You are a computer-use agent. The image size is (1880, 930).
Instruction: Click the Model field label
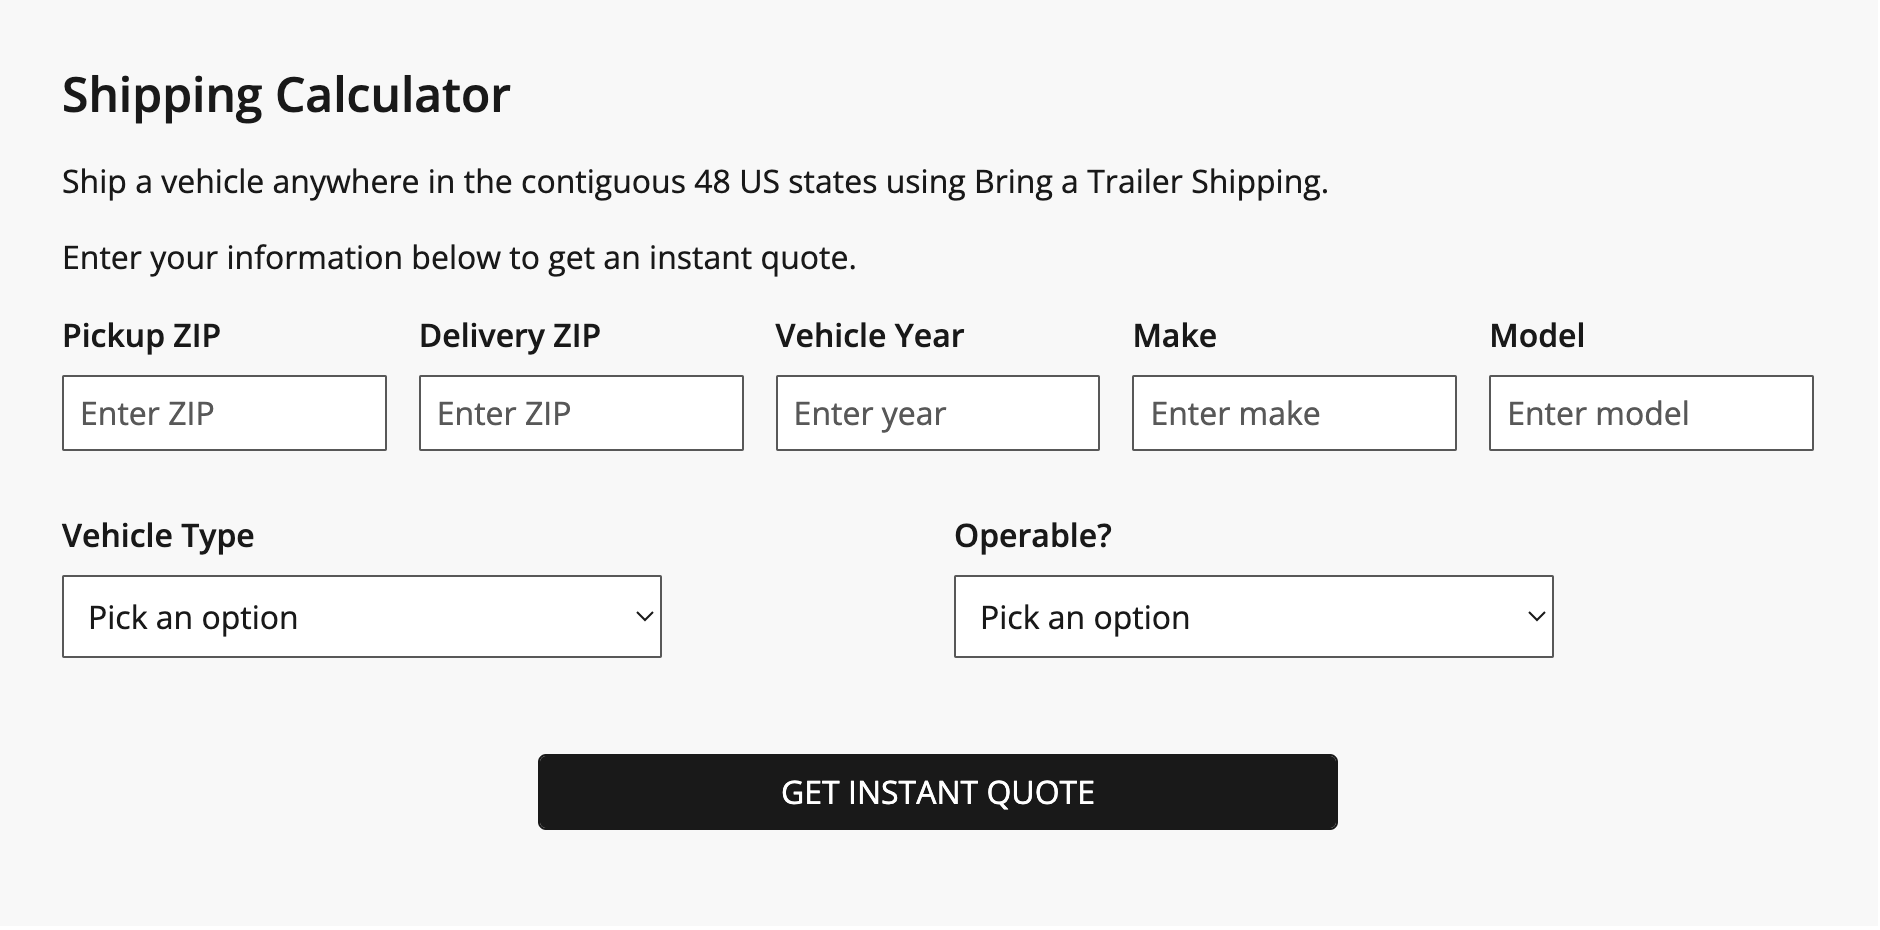[1537, 336]
